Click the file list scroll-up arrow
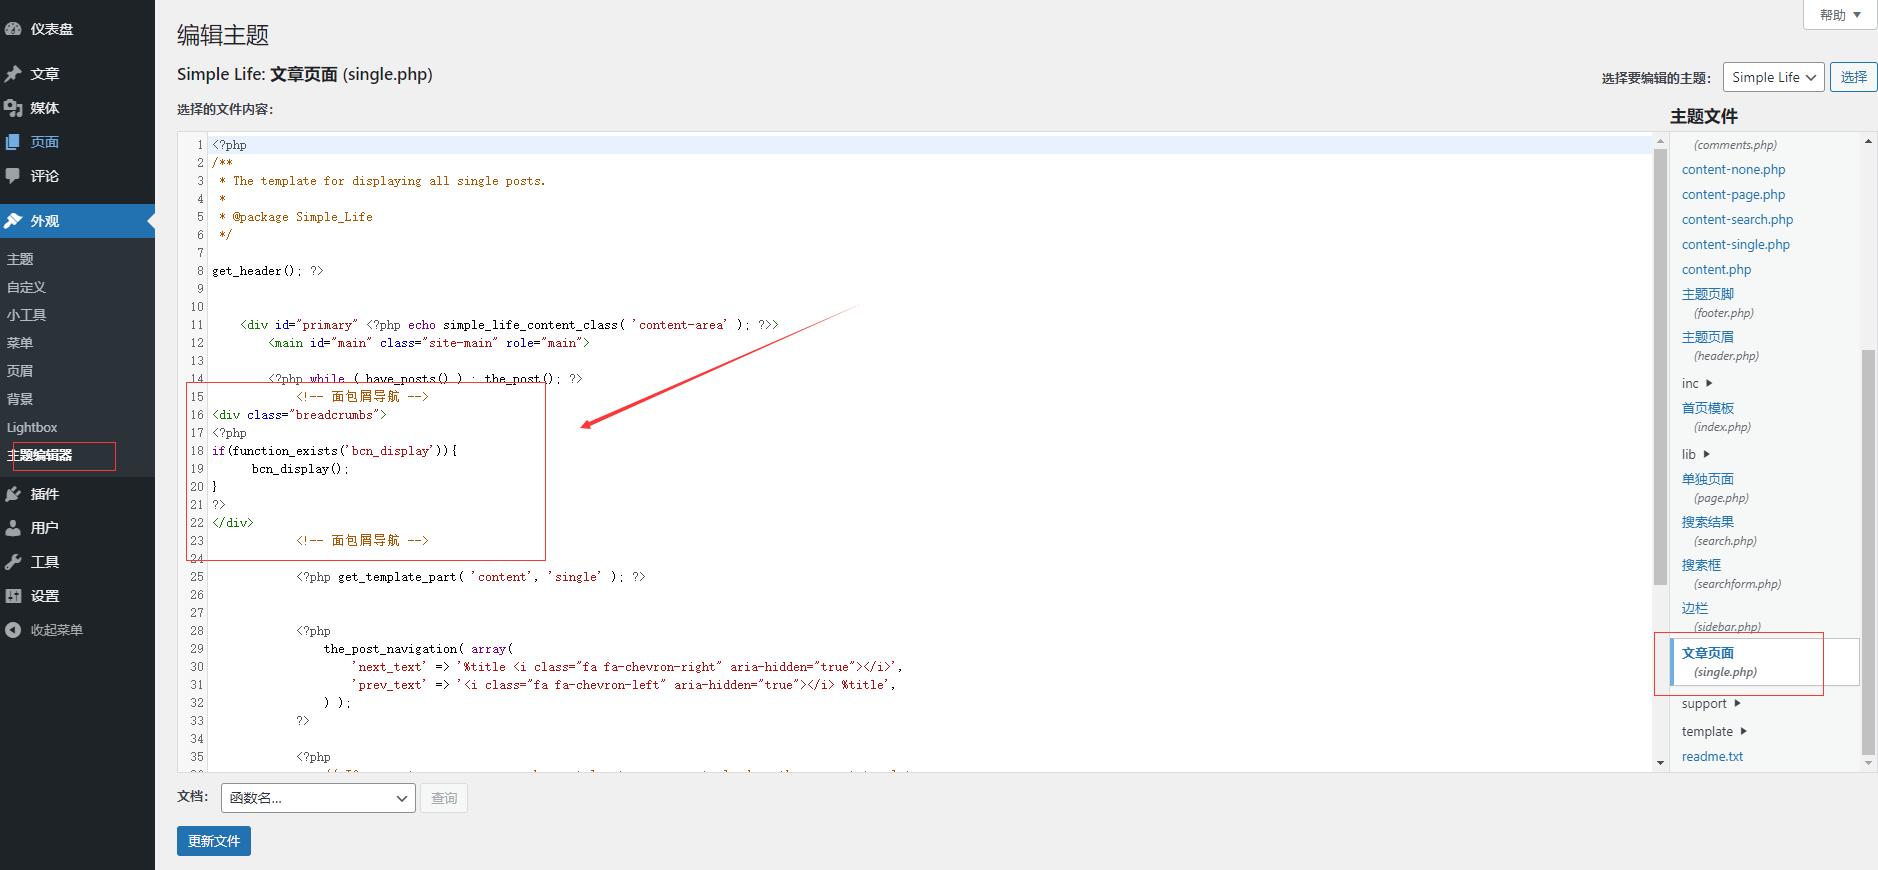This screenshot has width=1878, height=870. click(x=1868, y=141)
